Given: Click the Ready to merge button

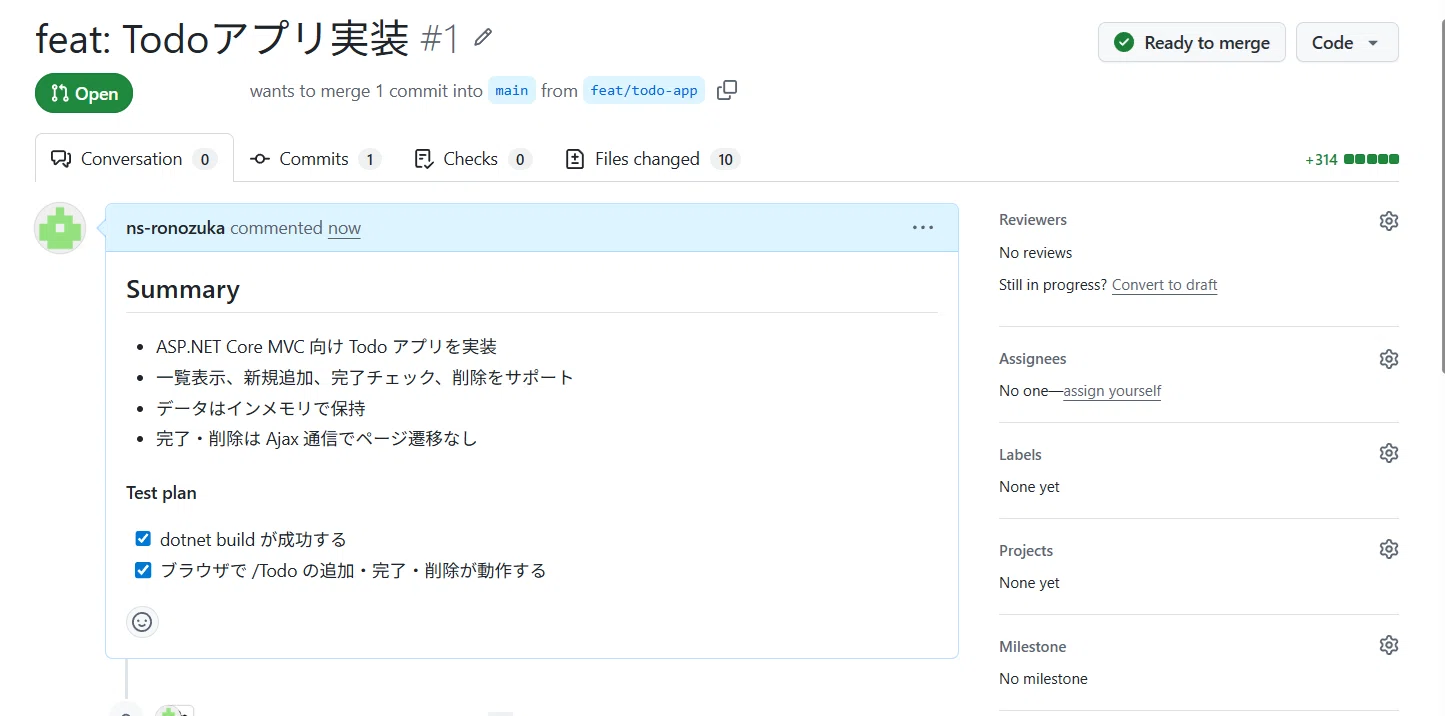Looking at the screenshot, I should point(1192,42).
